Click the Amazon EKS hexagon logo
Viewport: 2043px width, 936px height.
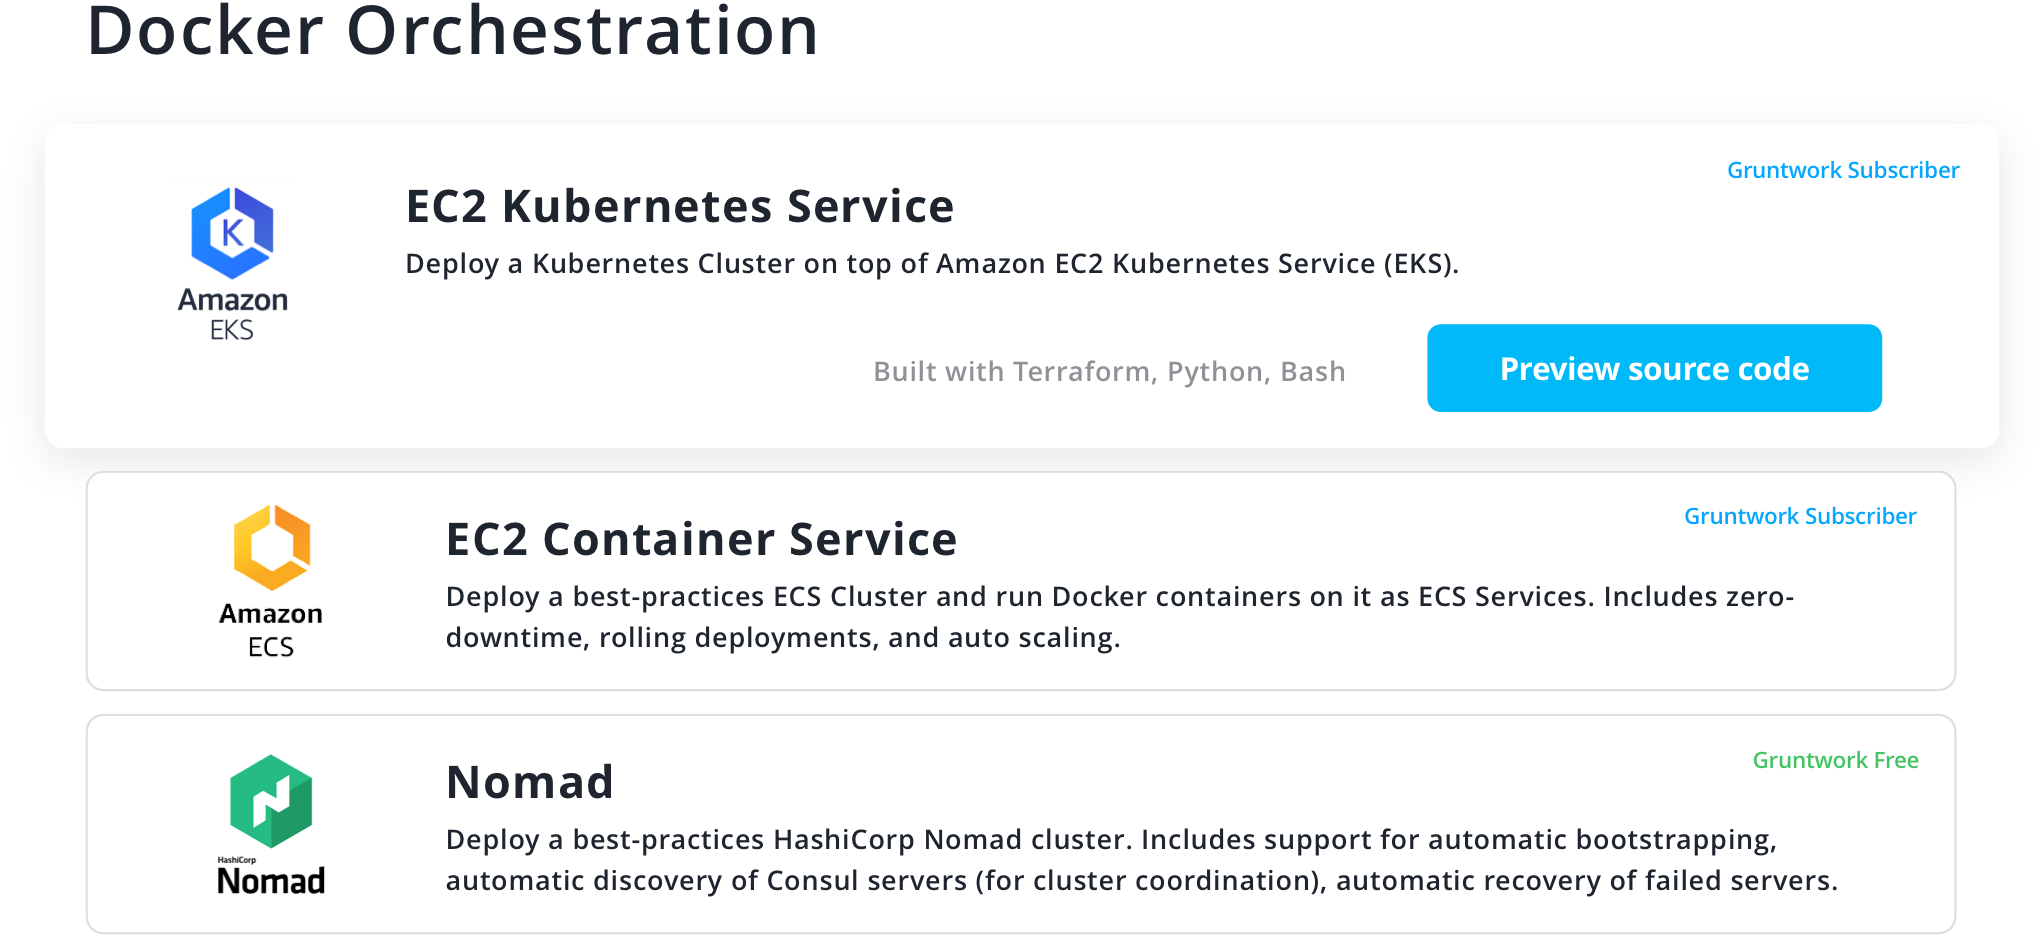[232, 233]
